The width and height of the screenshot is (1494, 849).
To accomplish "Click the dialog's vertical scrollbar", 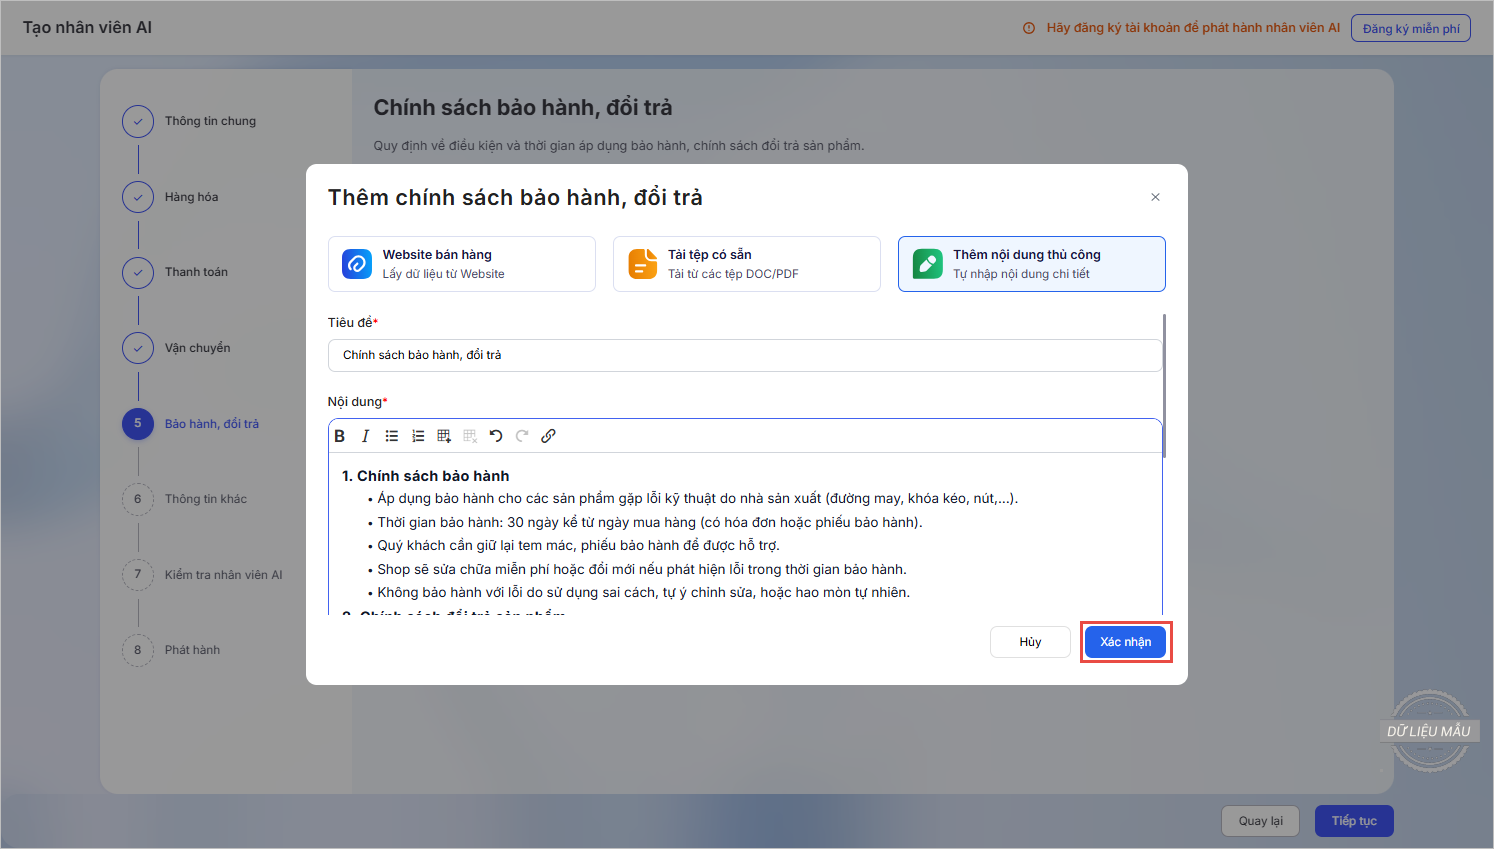I will pos(1165,385).
